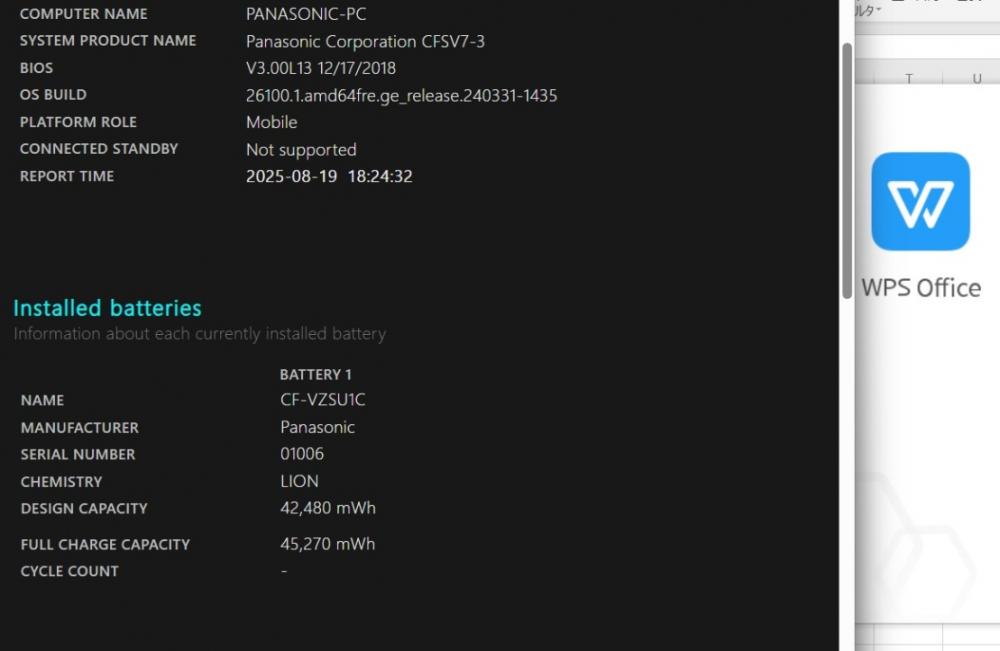Click the WPS Office logo icon
This screenshot has height=651, width=1000.
pyautogui.click(x=920, y=201)
